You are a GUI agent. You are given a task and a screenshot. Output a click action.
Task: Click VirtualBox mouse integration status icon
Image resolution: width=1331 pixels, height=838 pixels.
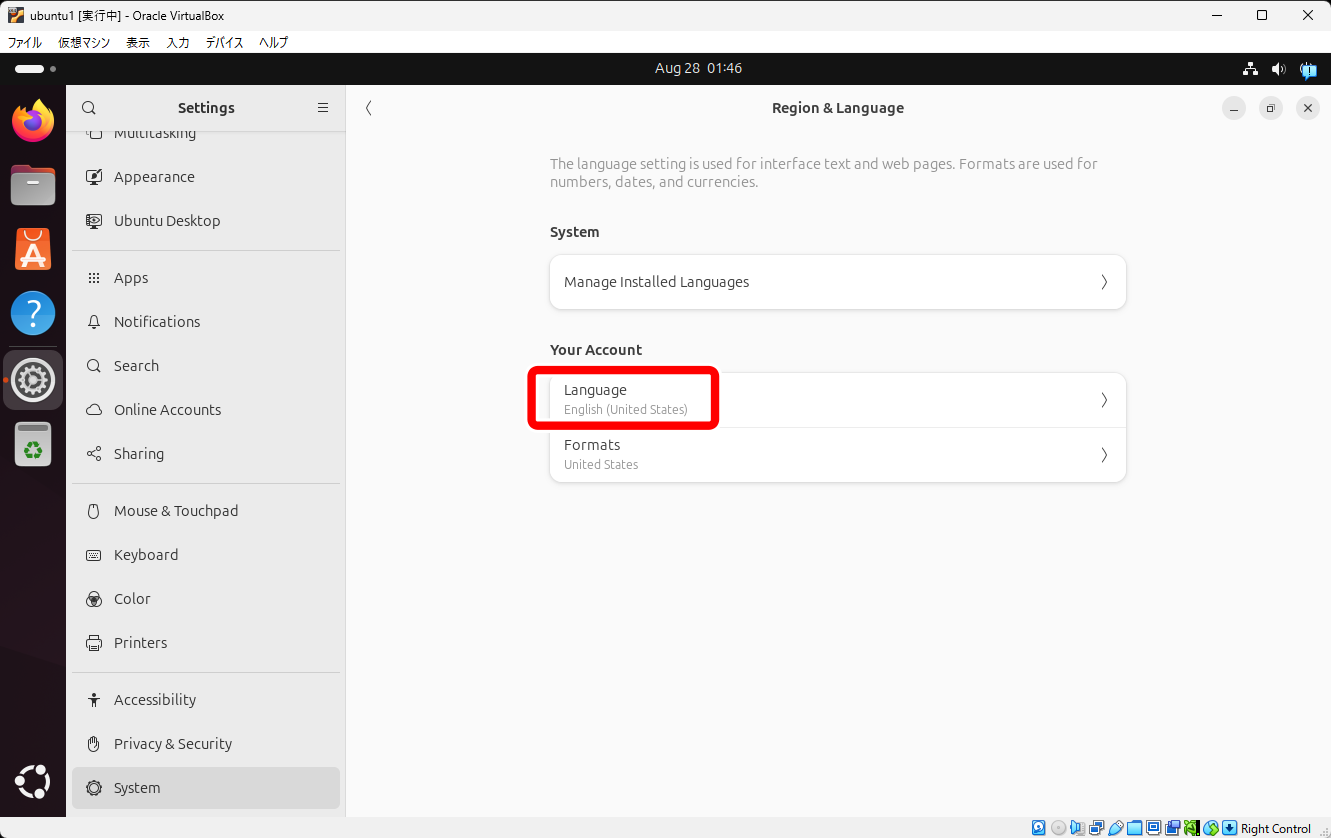click(x=1211, y=828)
